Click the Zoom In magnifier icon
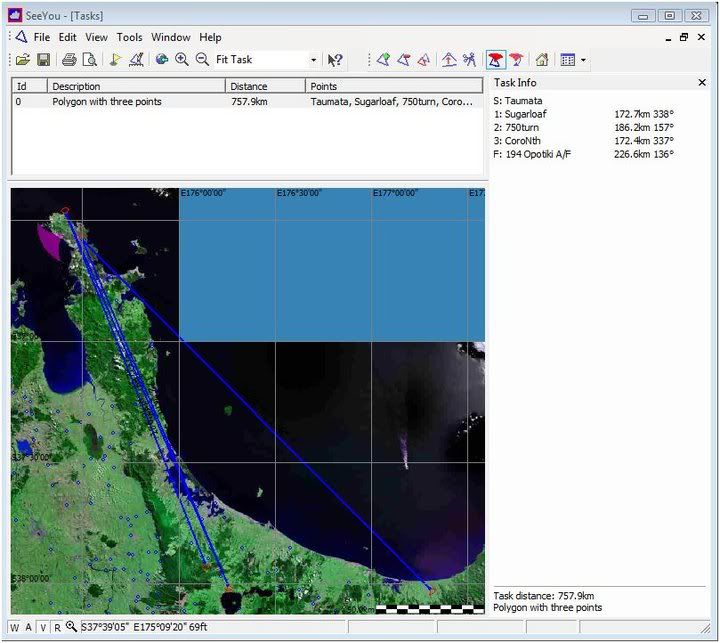The height and width of the screenshot is (643, 720). [x=182, y=60]
